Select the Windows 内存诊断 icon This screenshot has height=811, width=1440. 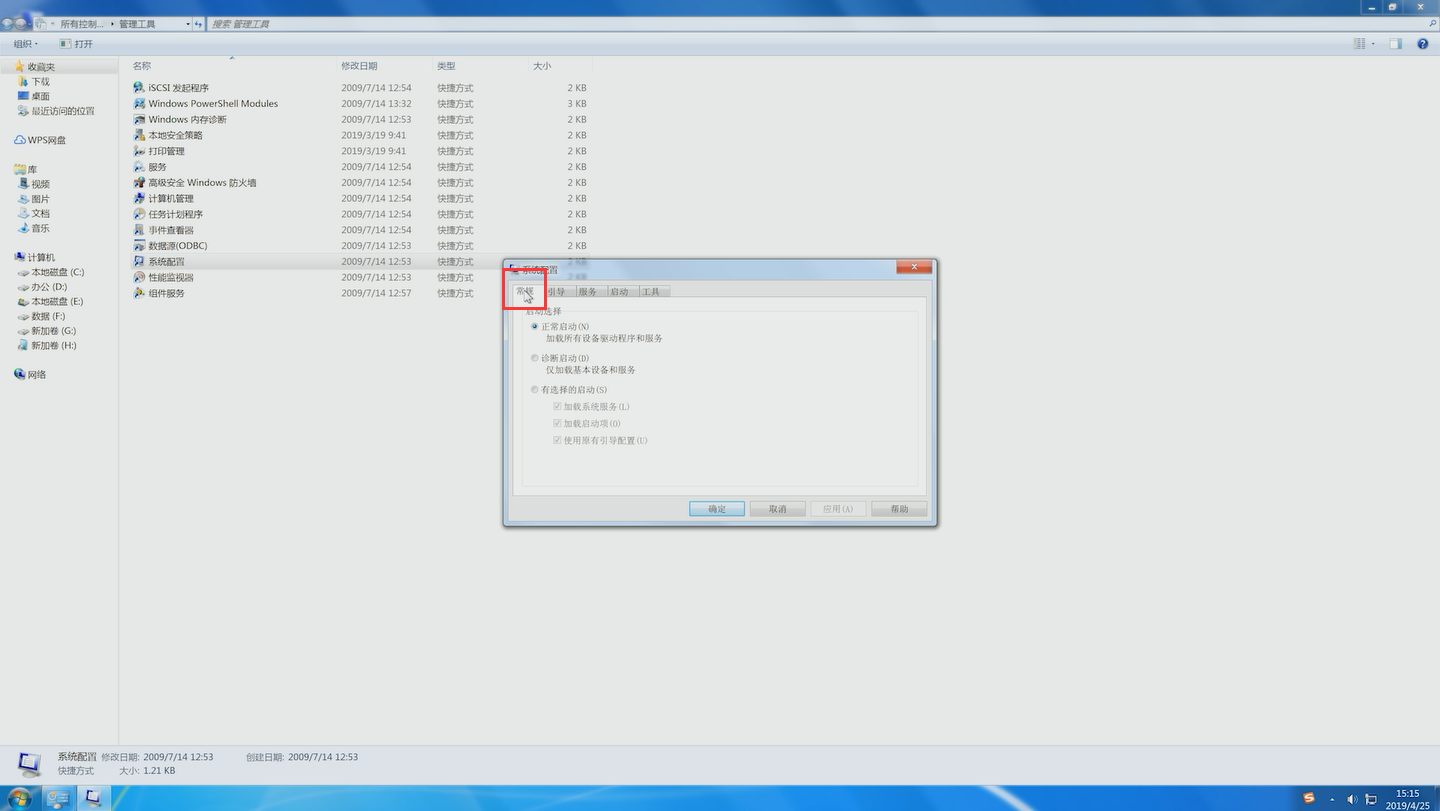coord(139,120)
